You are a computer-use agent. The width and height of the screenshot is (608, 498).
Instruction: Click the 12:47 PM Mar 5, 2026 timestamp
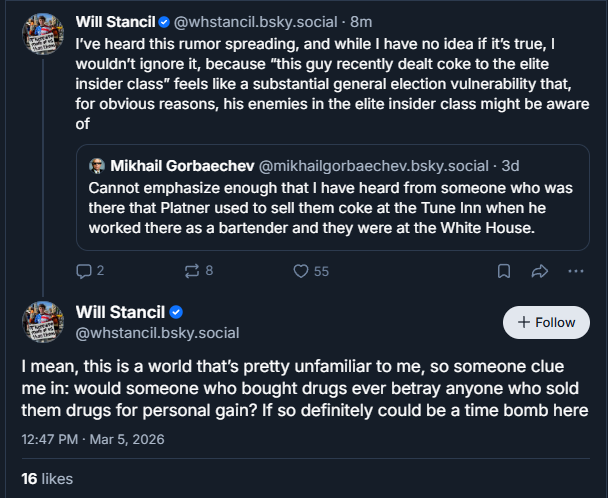93,439
